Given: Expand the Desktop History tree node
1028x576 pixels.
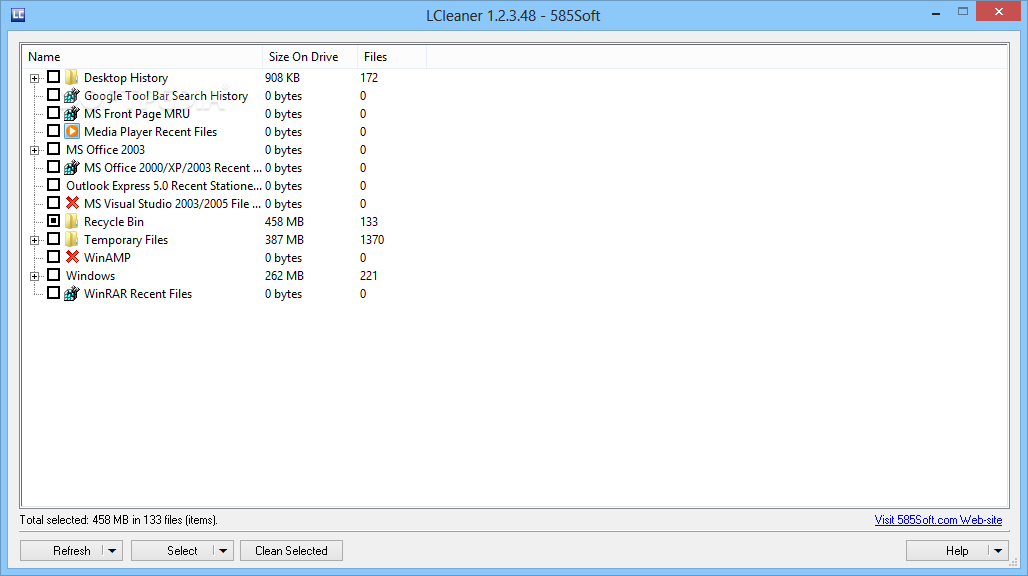Looking at the screenshot, I should coord(35,79).
